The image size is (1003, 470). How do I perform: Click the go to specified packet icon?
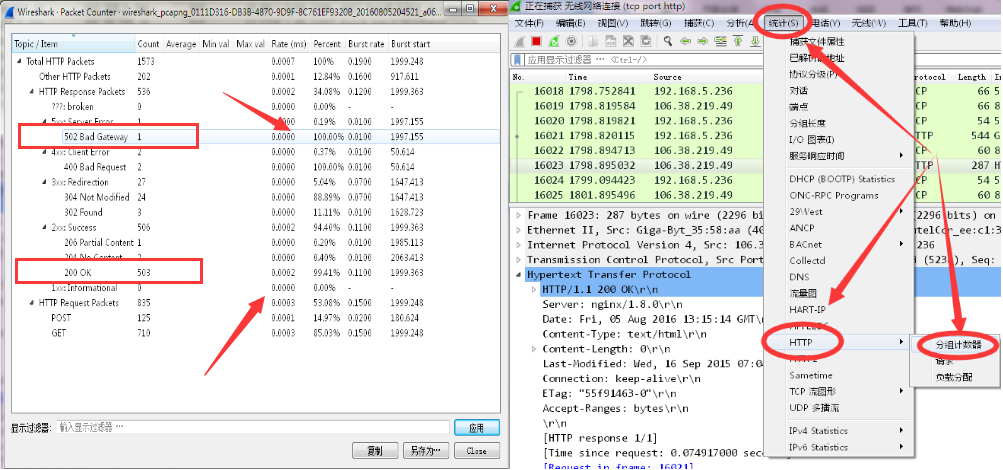pyautogui.click(x=720, y=41)
